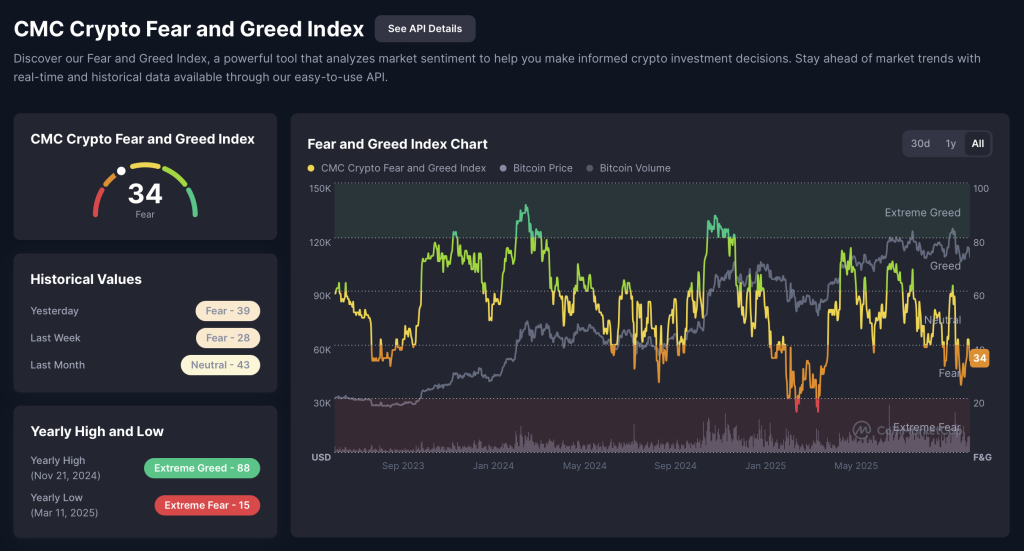This screenshot has width=1024, height=551.
Task: Click the Yearly Low (Mar 11, 2025) label
Action: (x=64, y=505)
